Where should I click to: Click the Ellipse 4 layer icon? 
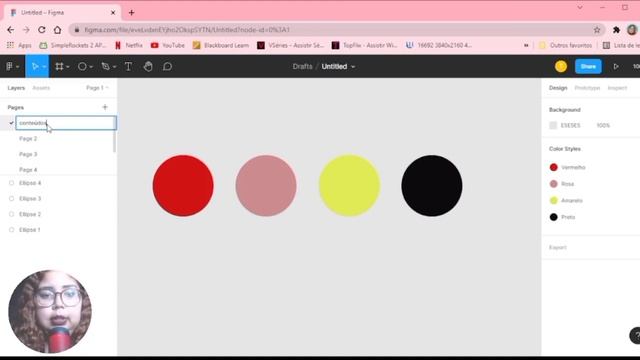11,183
